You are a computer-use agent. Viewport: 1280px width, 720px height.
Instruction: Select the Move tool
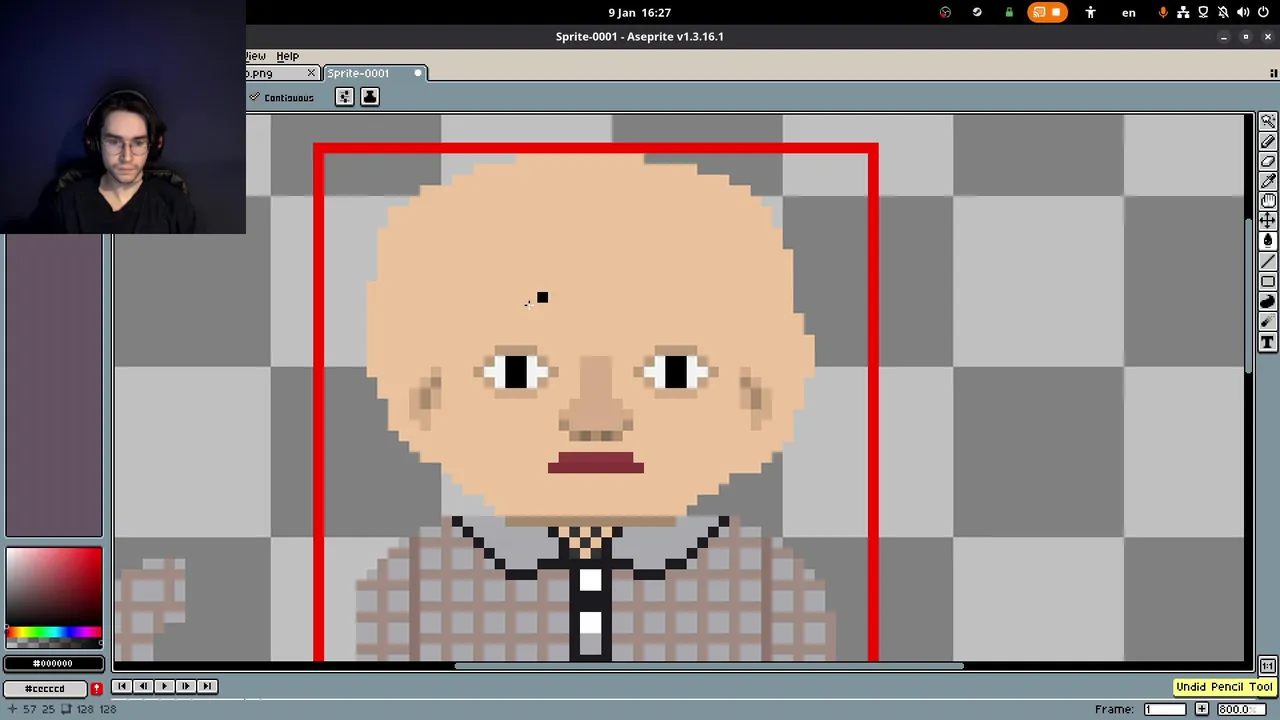(1268, 221)
